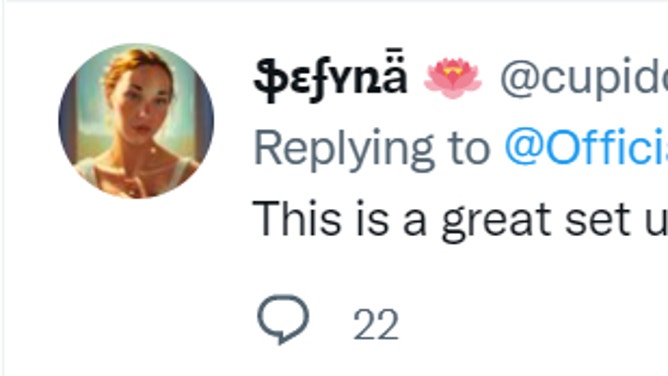The height and width of the screenshot is (376, 668).
Task: Open the circular profile picture of the woman
Action: coord(136,121)
